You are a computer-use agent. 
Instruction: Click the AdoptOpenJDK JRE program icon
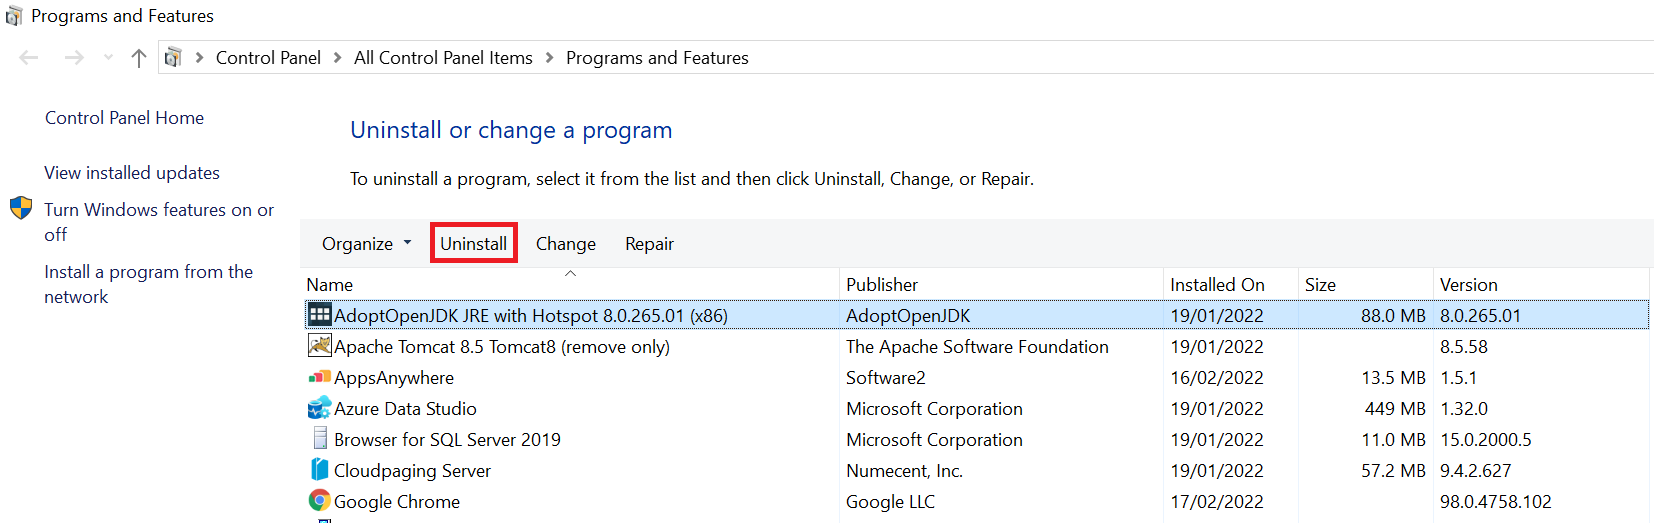[x=319, y=315]
